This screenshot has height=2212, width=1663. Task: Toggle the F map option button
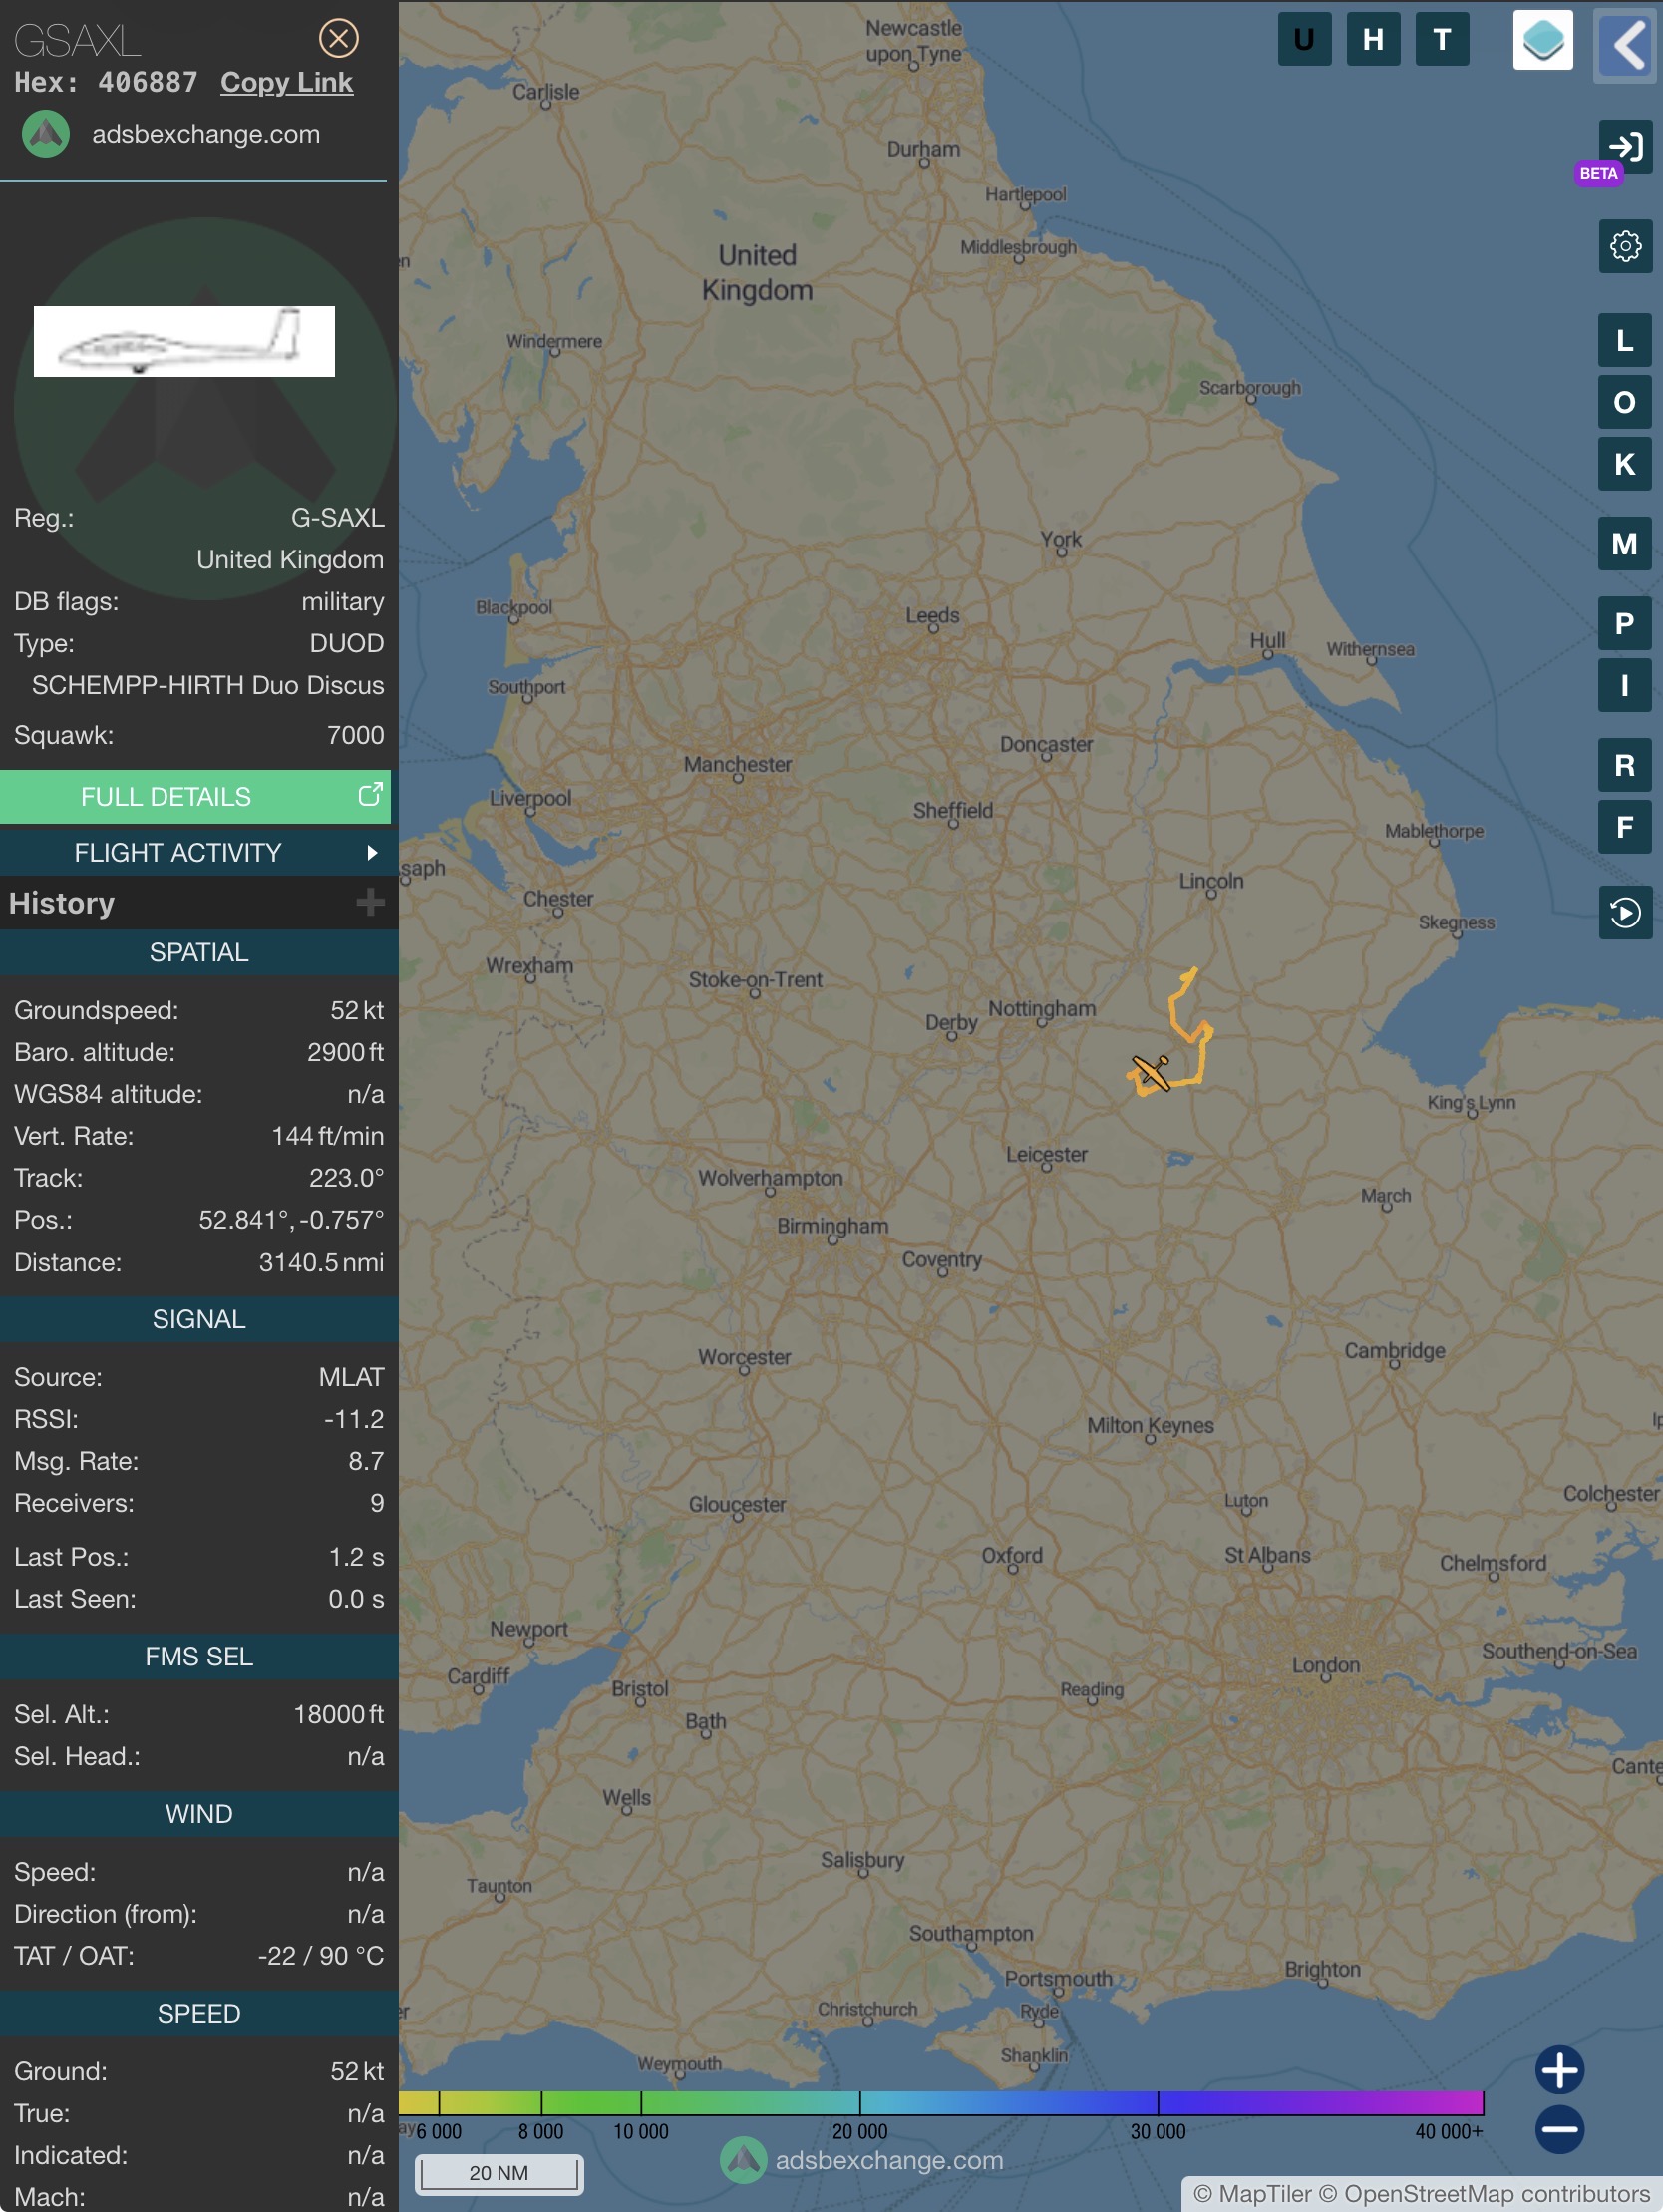coord(1624,827)
